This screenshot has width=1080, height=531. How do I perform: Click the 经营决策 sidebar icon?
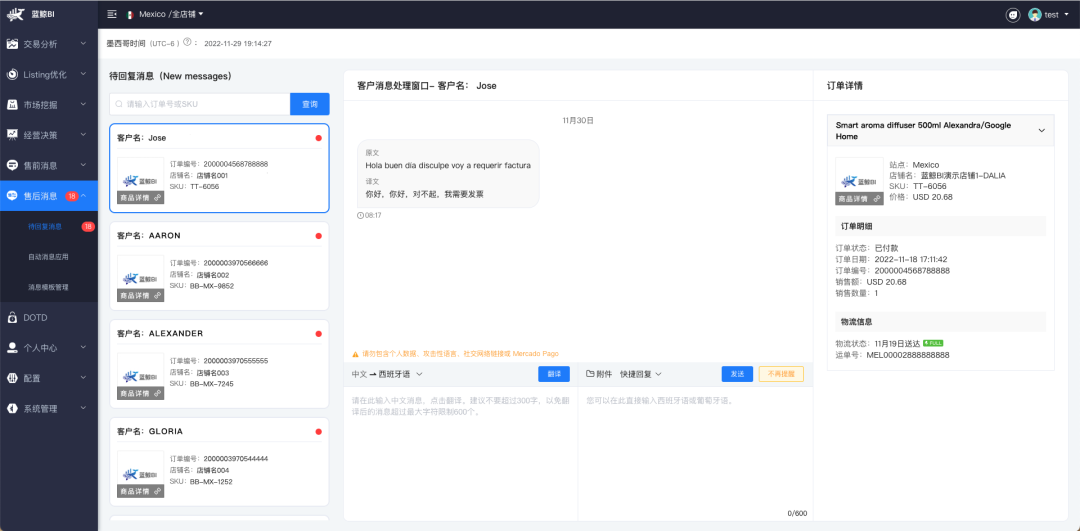coord(12,135)
